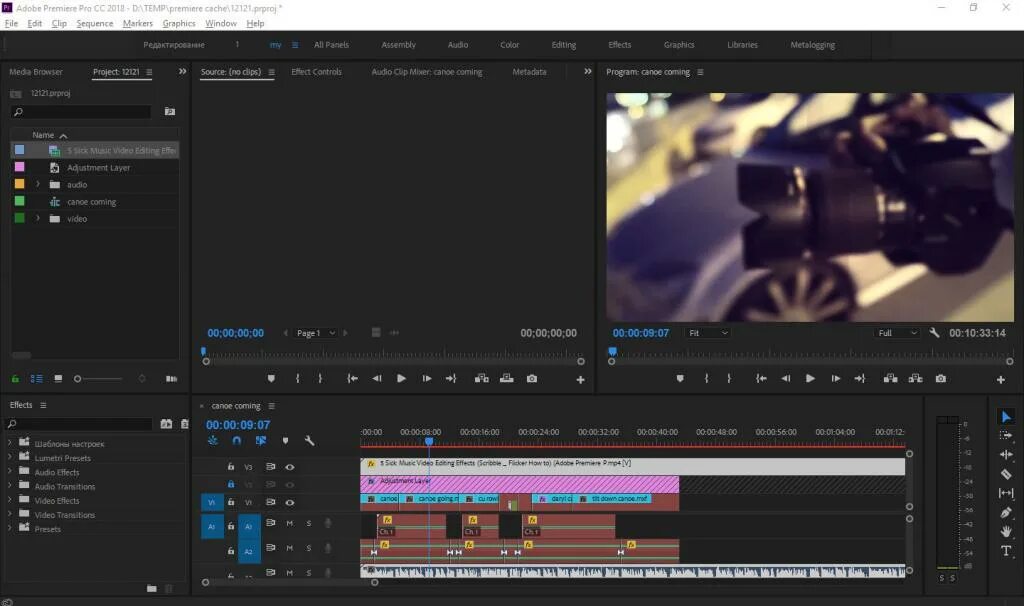The image size is (1024, 606).
Task: Select the Track Select Forward tool
Action: [1008, 434]
